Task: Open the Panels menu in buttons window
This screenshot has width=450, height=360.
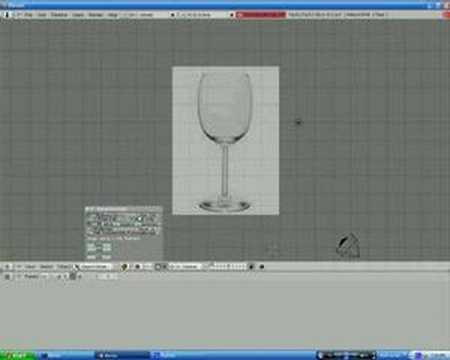Action: click(32, 276)
